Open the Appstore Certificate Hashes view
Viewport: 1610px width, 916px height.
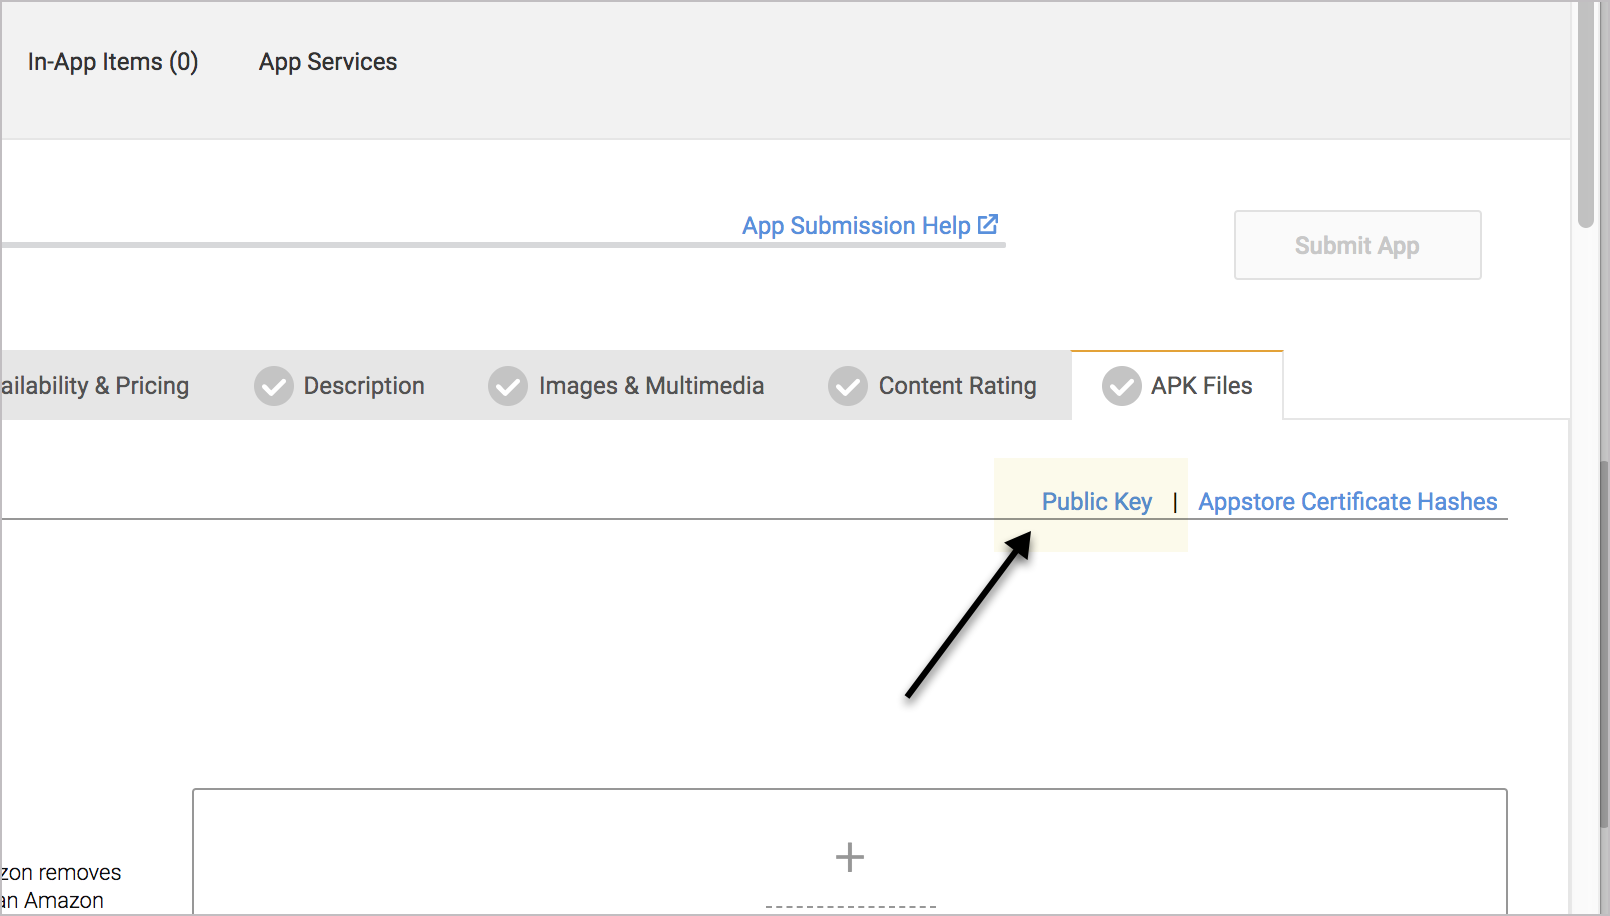pyautogui.click(x=1347, y=501)
